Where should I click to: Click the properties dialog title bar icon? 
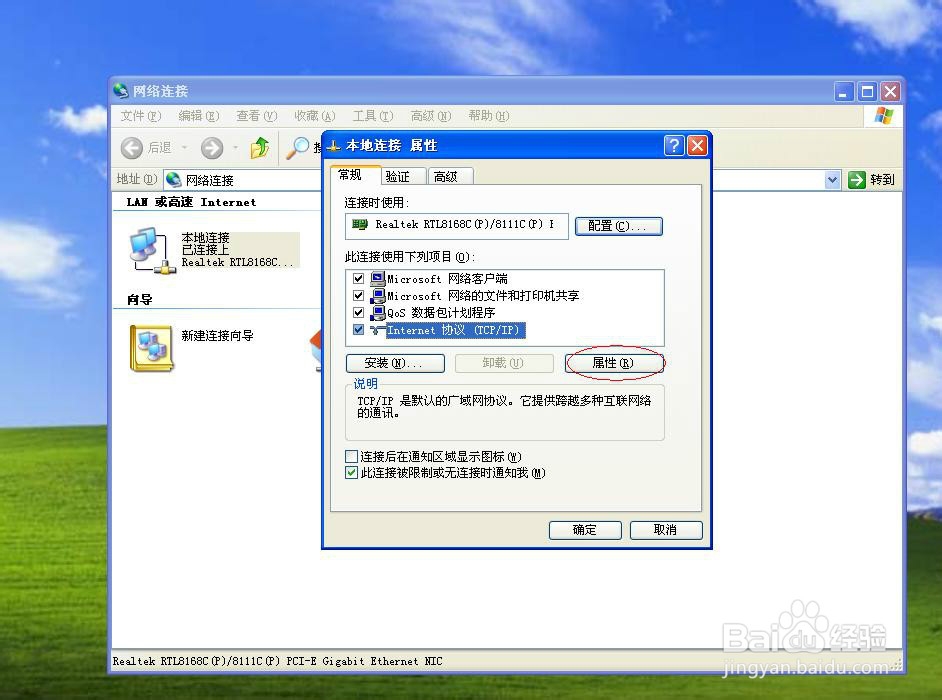pyautogui.click(x=333, y=146)
